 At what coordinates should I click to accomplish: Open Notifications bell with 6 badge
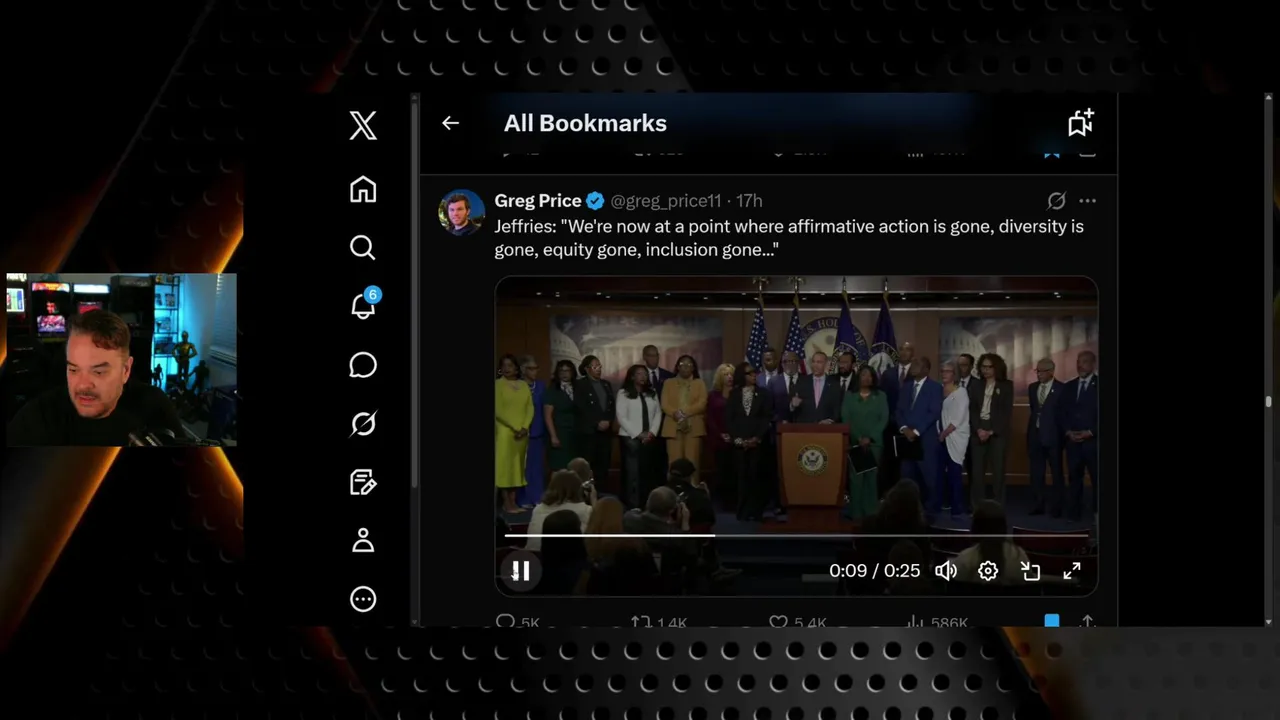(365, 303)
